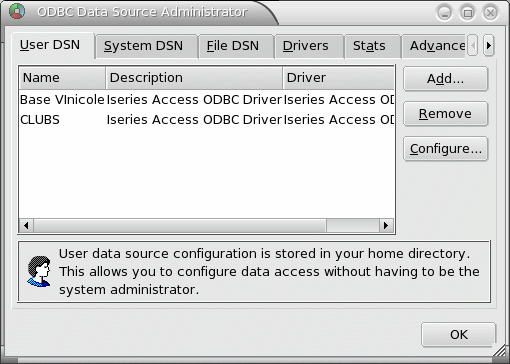The image size is (510, 364).
Task: Click the list's left scroll arrow
Action: click(26, 226)
